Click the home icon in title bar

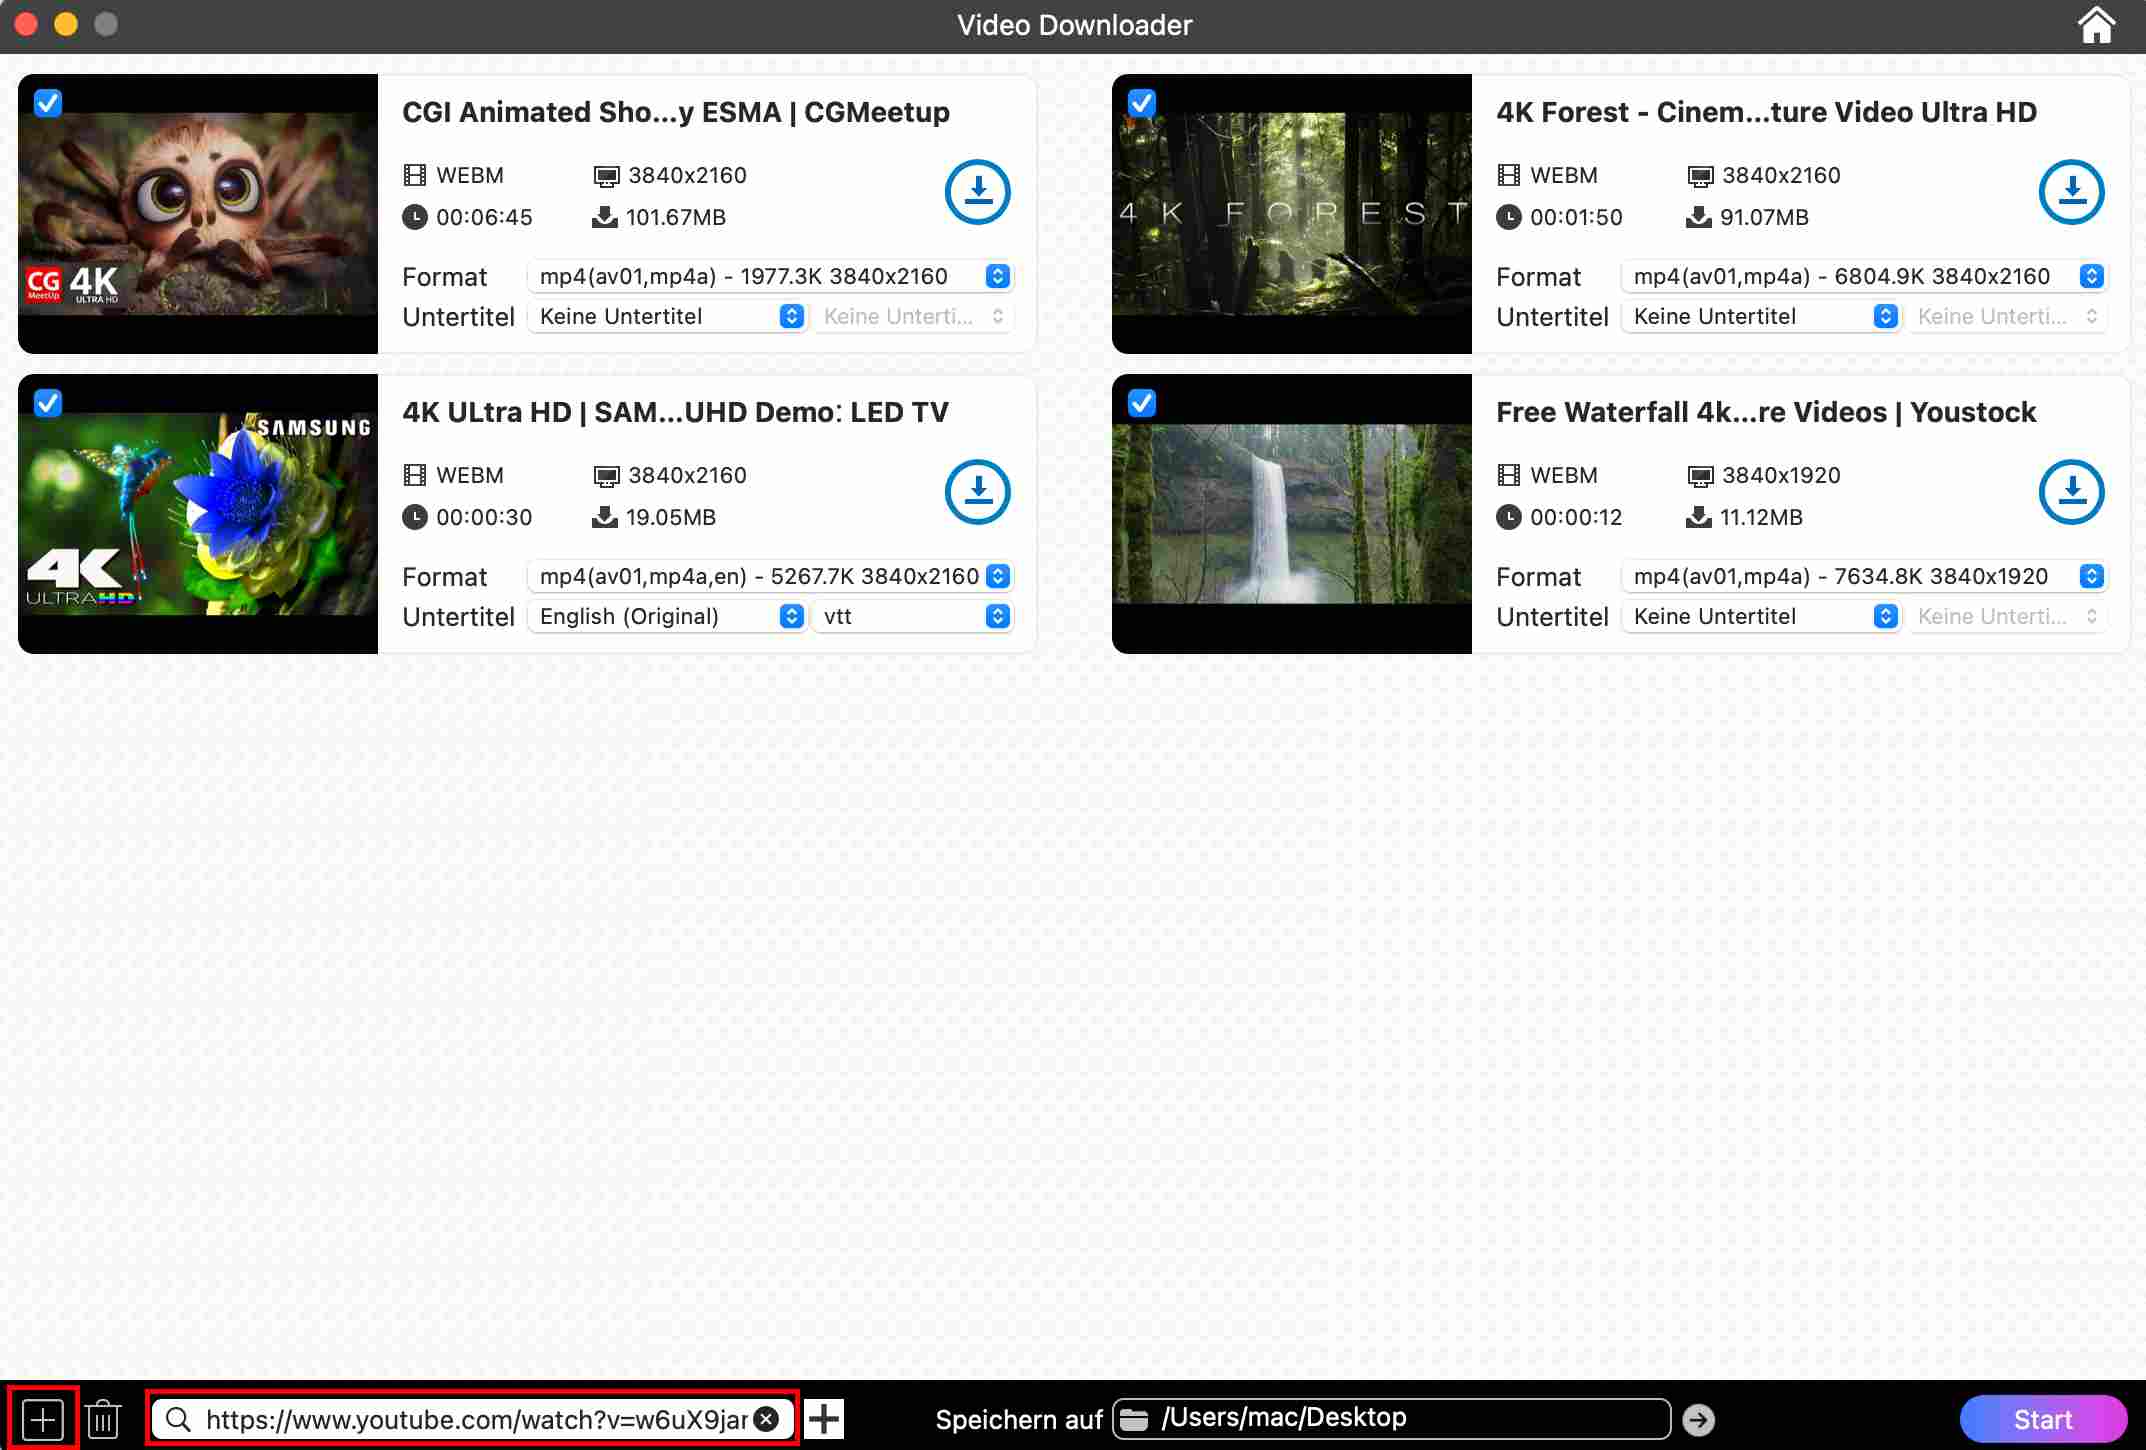tap(2096, 25)
